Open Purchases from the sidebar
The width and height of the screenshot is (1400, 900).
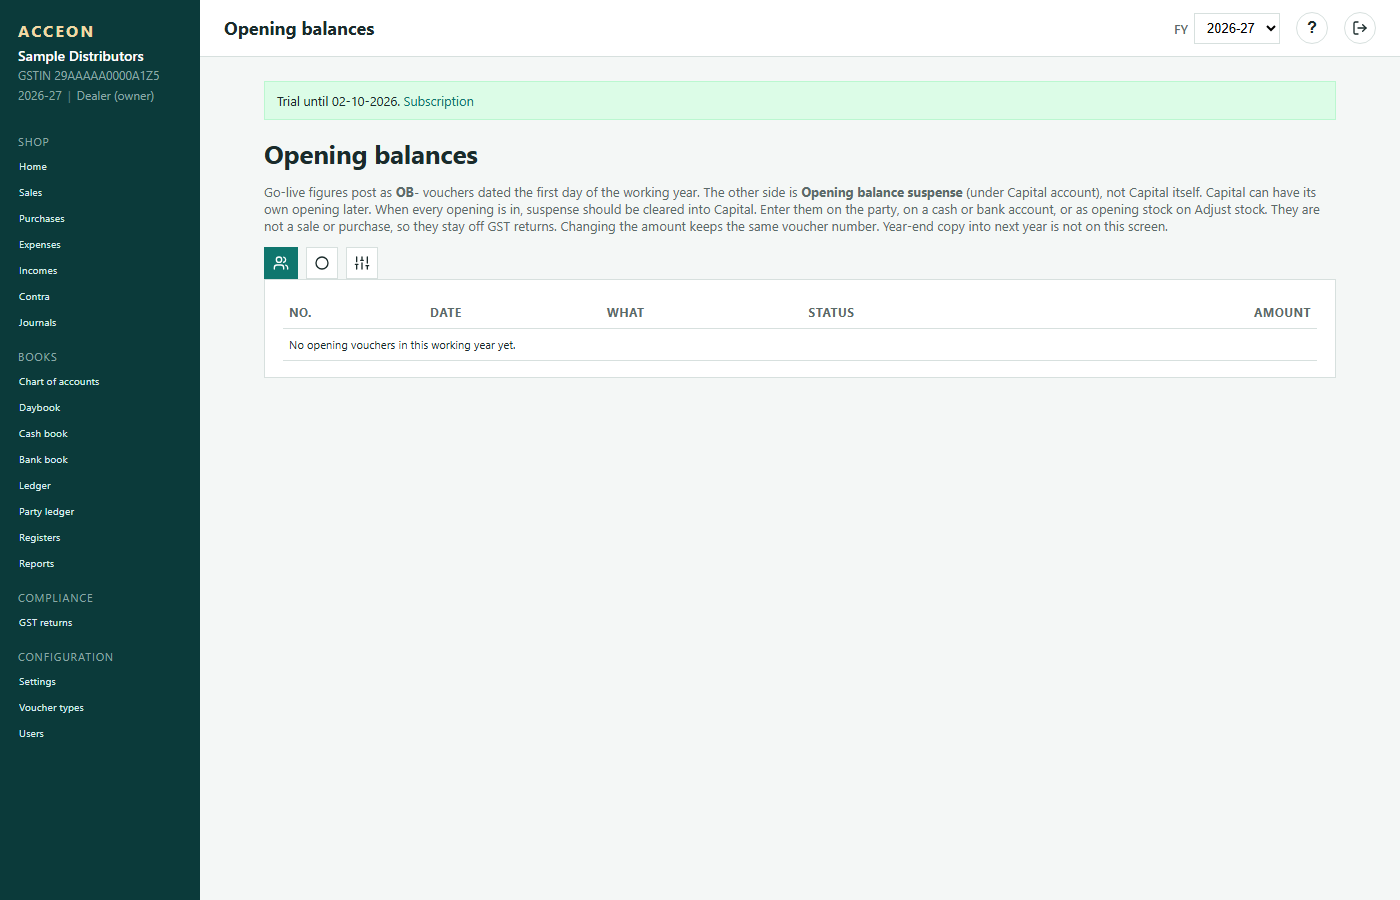(42, 219)
